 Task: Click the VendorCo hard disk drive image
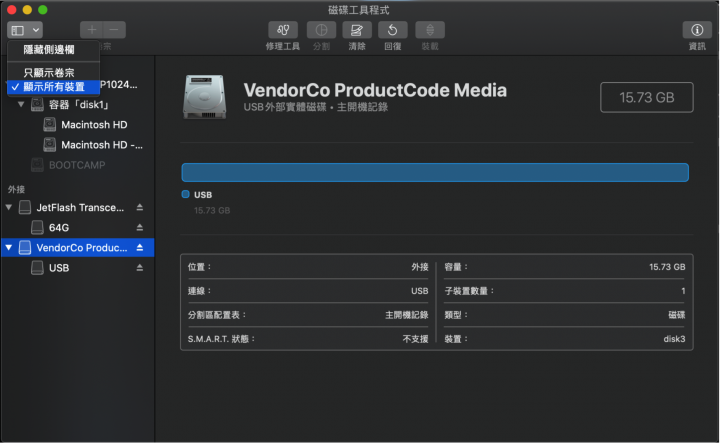pos(204,97)
